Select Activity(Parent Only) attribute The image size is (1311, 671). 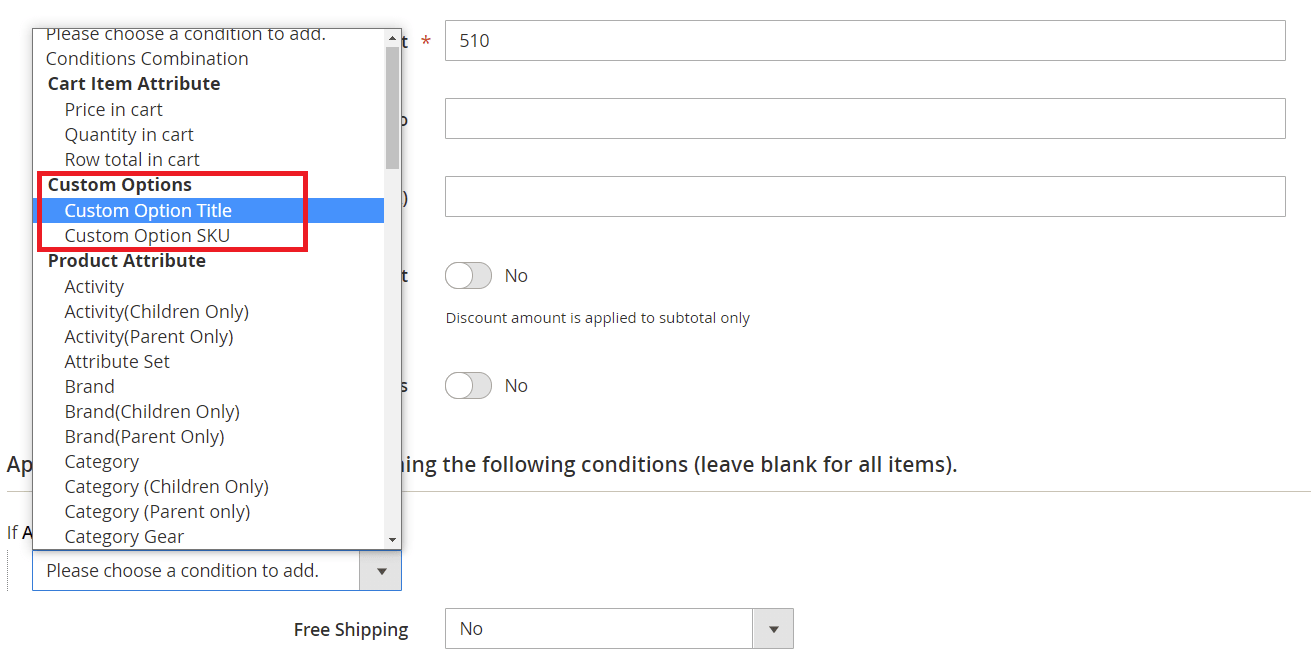[149, 336]
